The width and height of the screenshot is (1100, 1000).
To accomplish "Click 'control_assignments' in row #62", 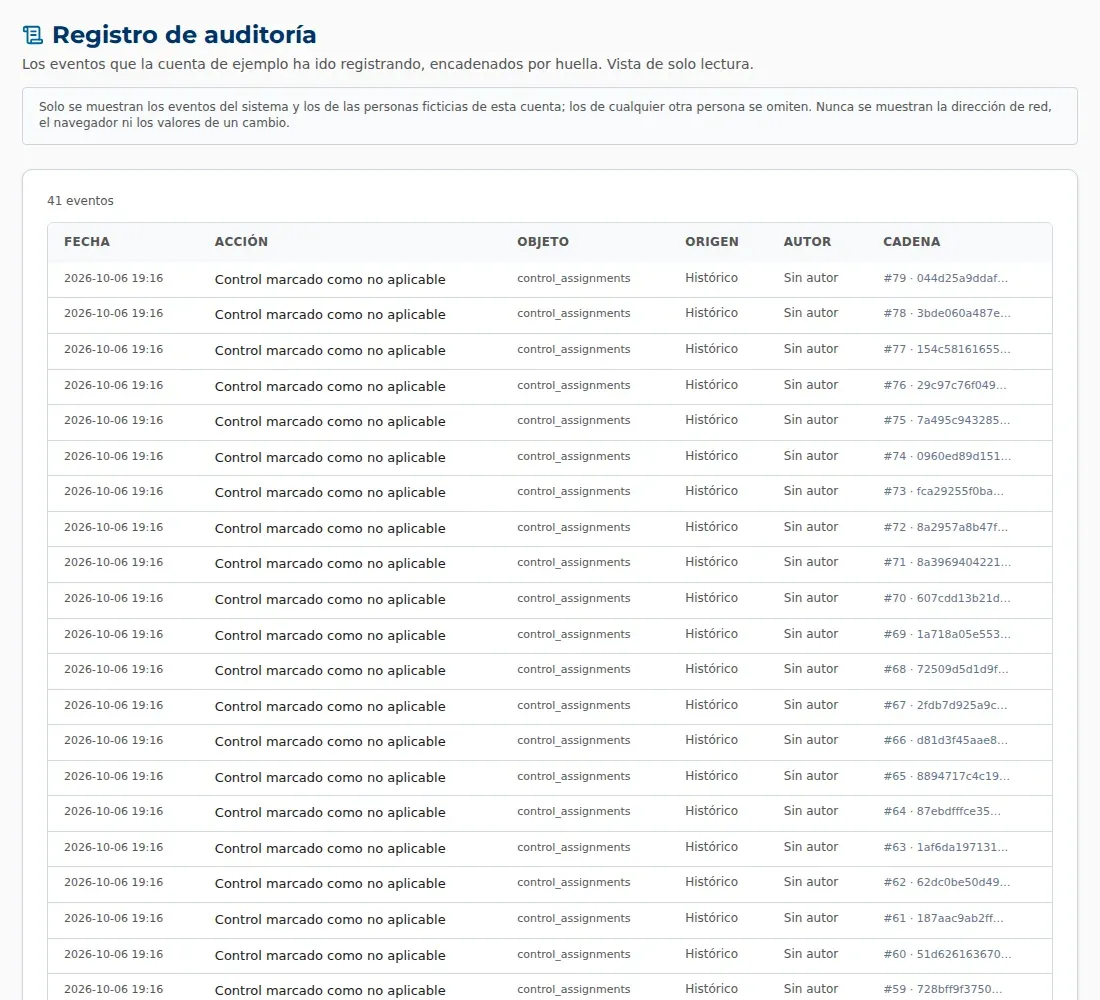I will (574, 883).
